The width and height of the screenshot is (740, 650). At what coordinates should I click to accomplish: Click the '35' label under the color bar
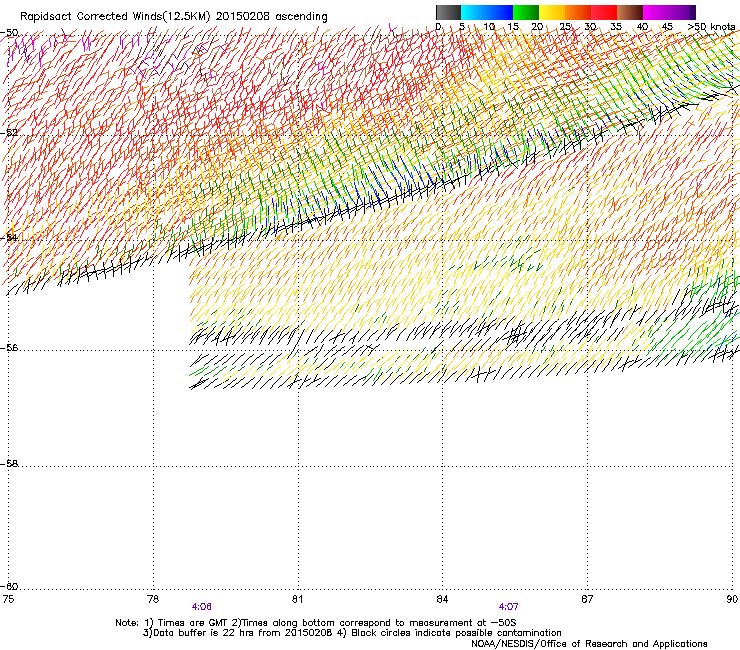coord(616,26)
